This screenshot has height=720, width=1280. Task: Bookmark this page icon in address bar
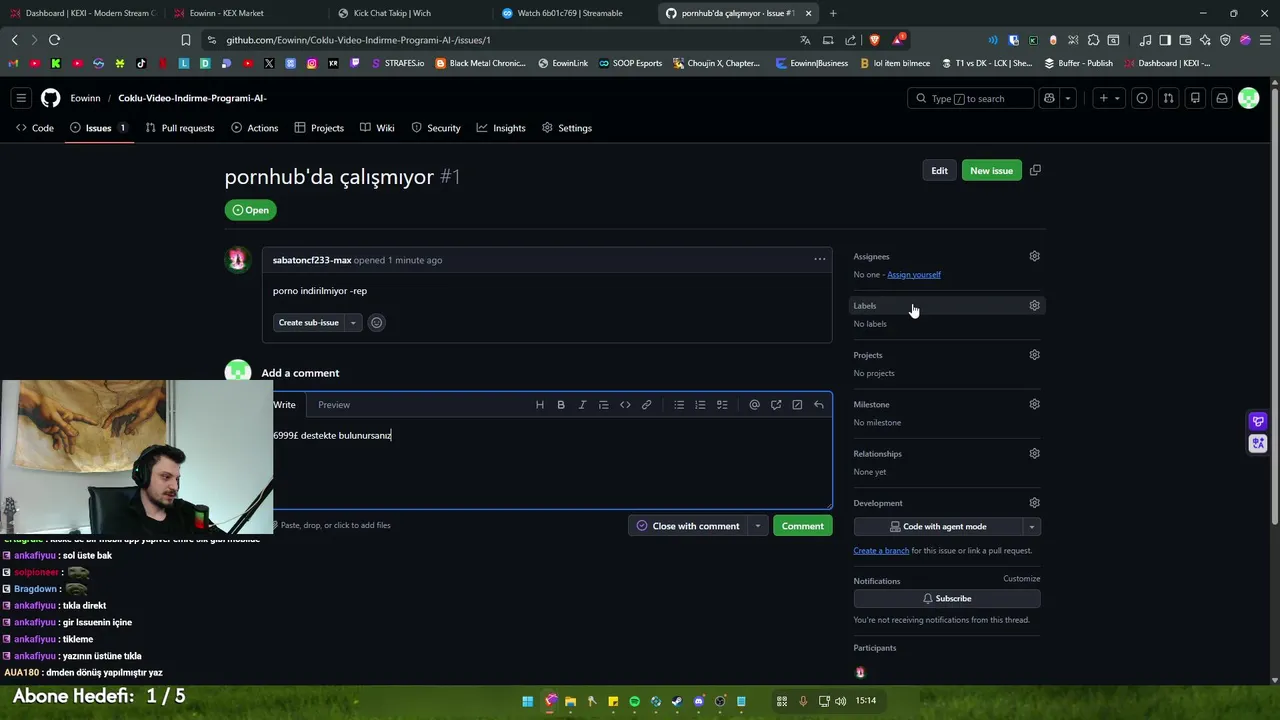pyautogui.click(x=185, y=40)
